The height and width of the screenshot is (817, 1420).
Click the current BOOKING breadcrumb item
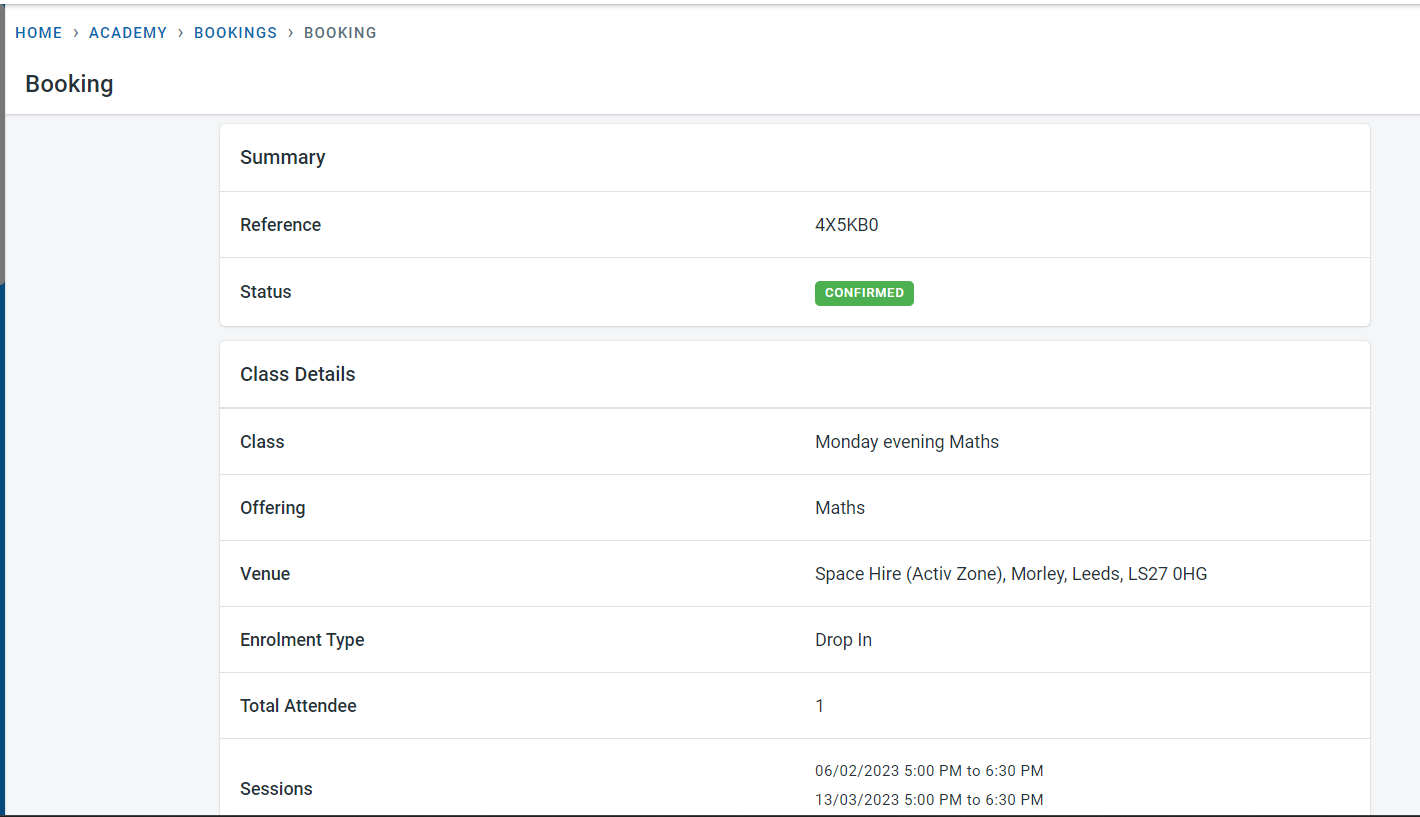coord(340,33)
